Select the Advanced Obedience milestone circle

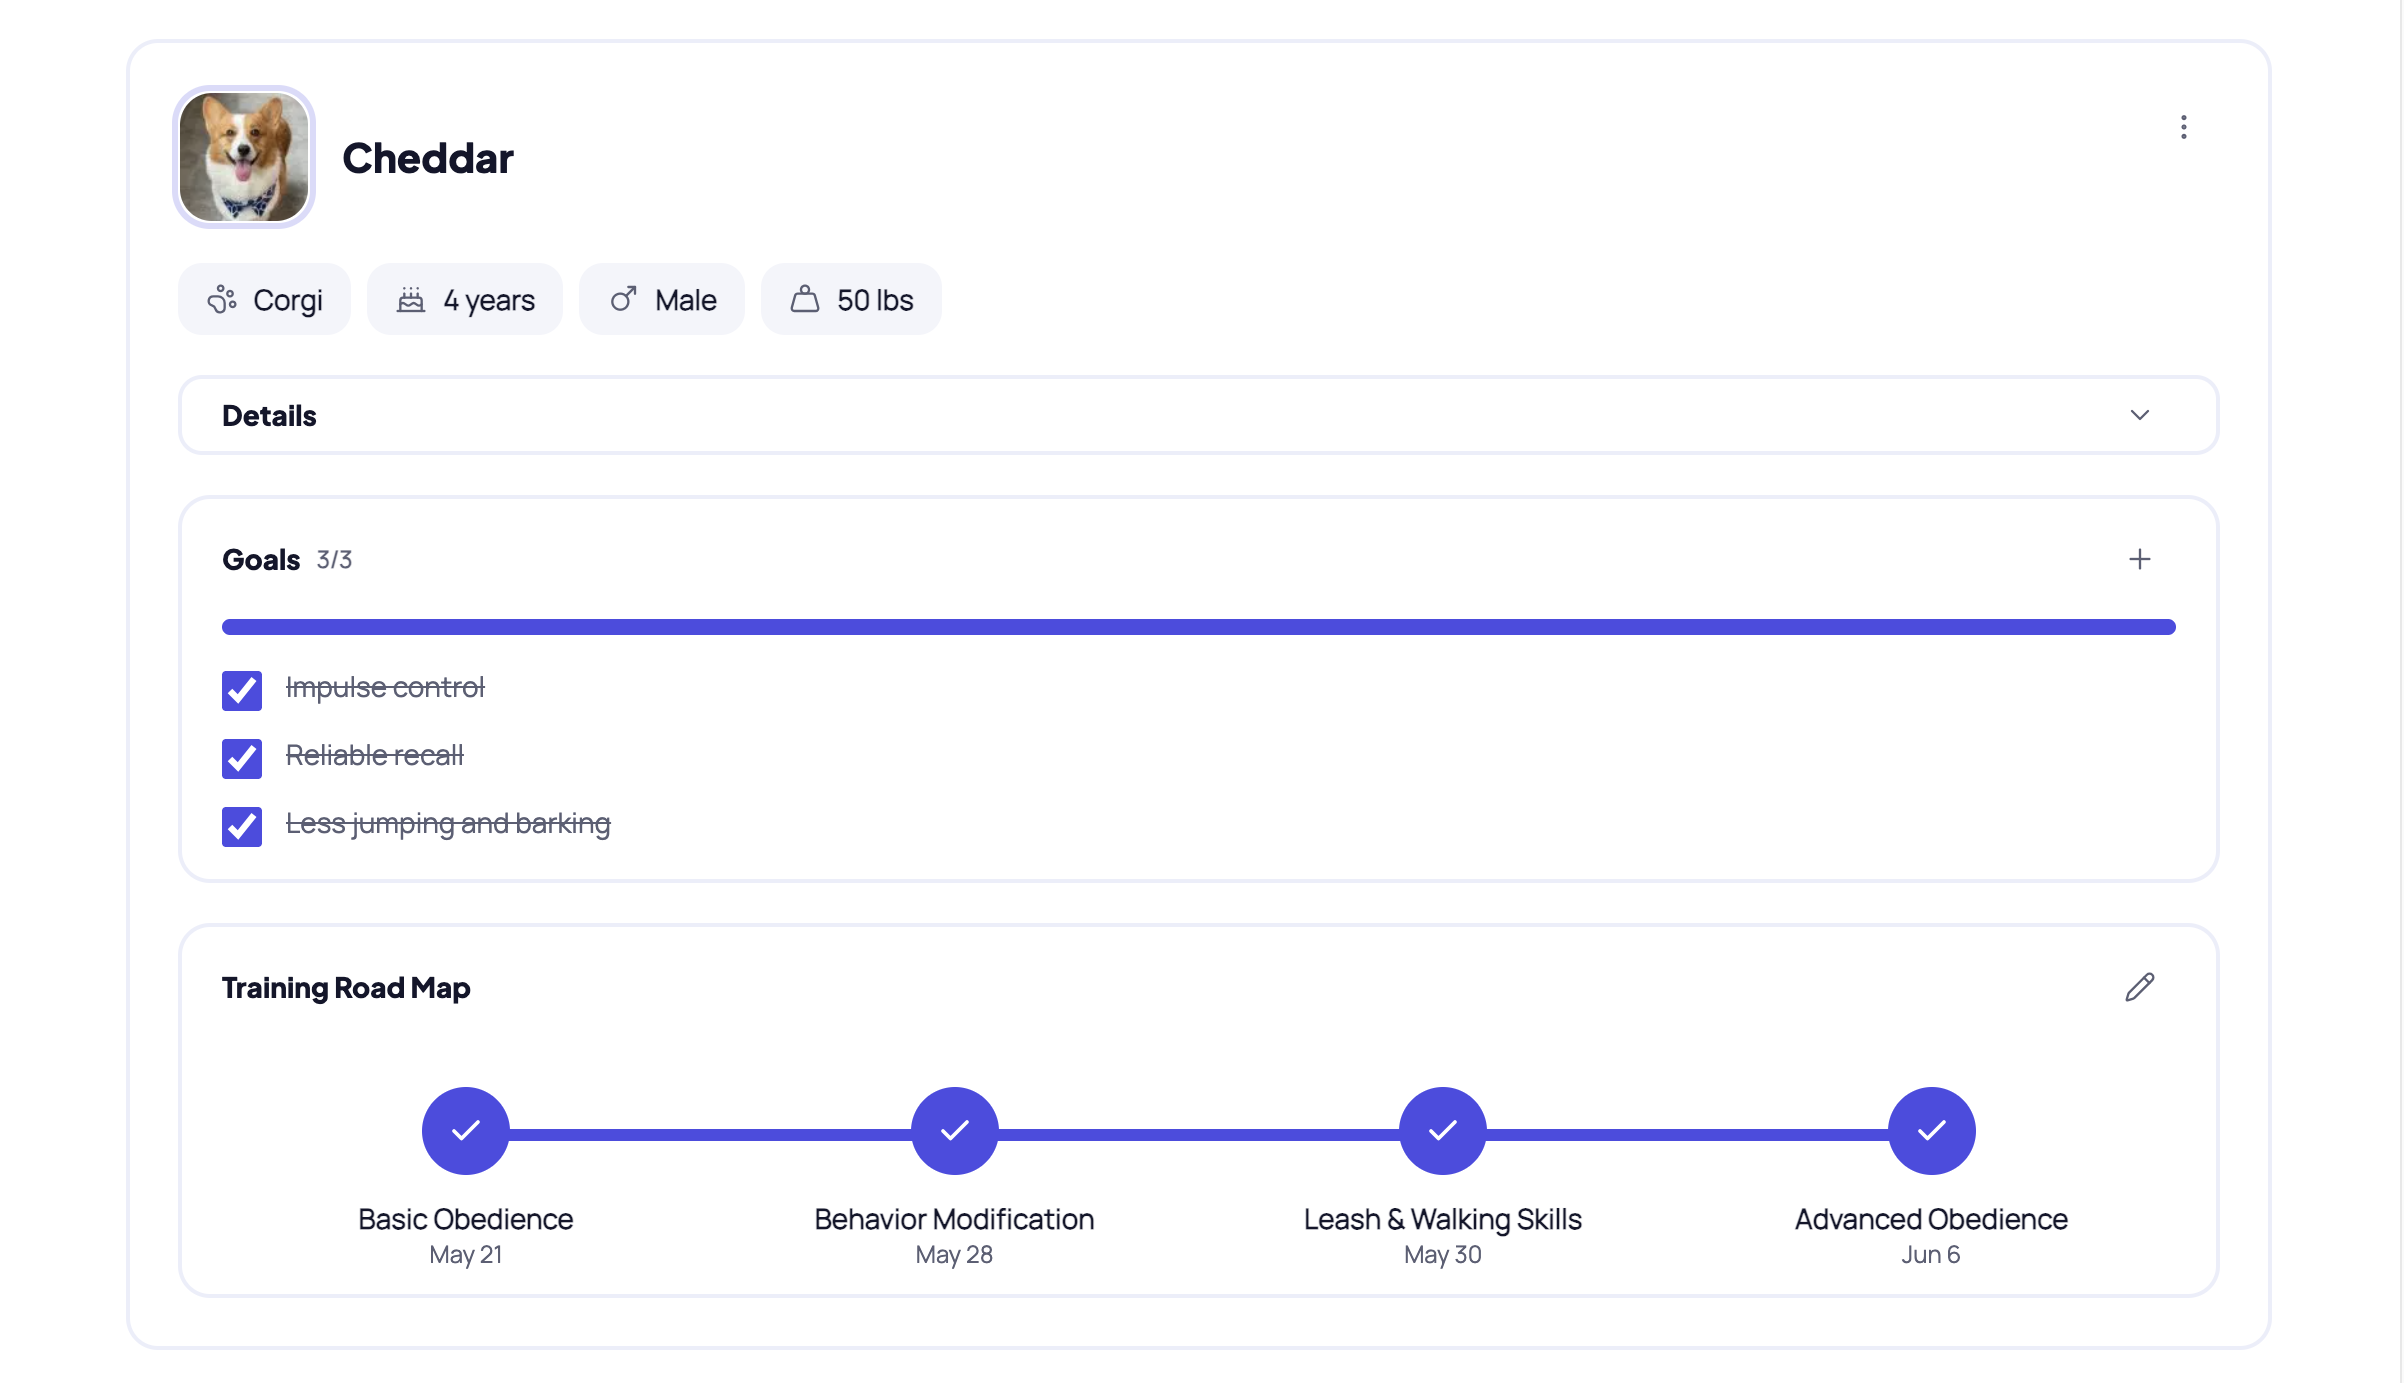coord(1931,1130)
